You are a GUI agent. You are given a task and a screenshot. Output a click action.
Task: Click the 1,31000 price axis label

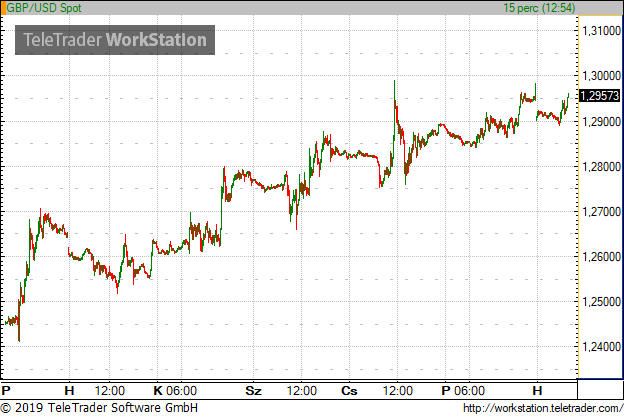point(601,31)
